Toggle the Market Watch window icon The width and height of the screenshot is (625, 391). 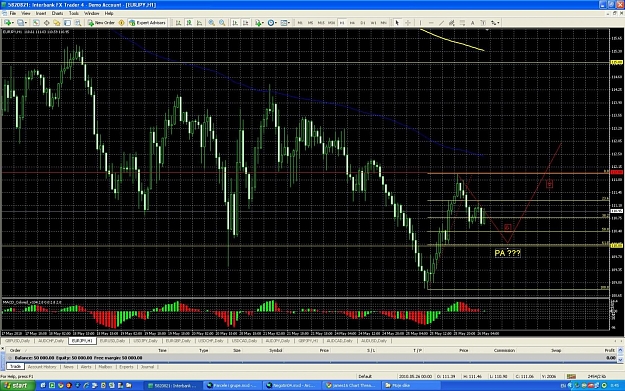click(36, 23)
